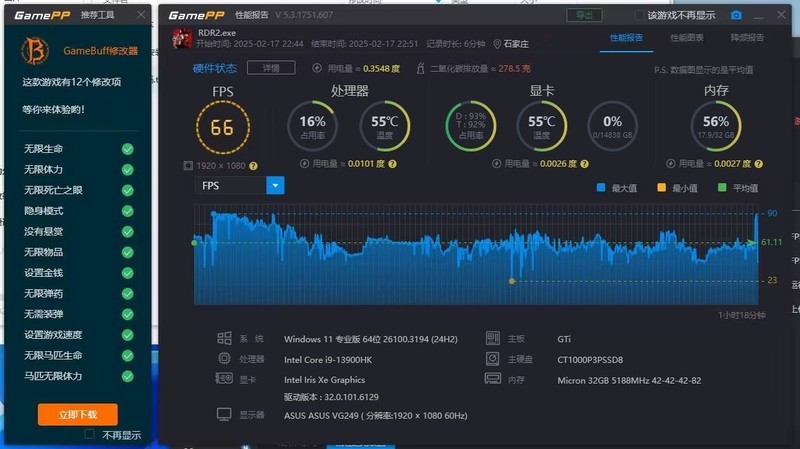Toggle the 马匹无限体力 cheat checkmark
The image size is (800, 449).
point(128,376)
